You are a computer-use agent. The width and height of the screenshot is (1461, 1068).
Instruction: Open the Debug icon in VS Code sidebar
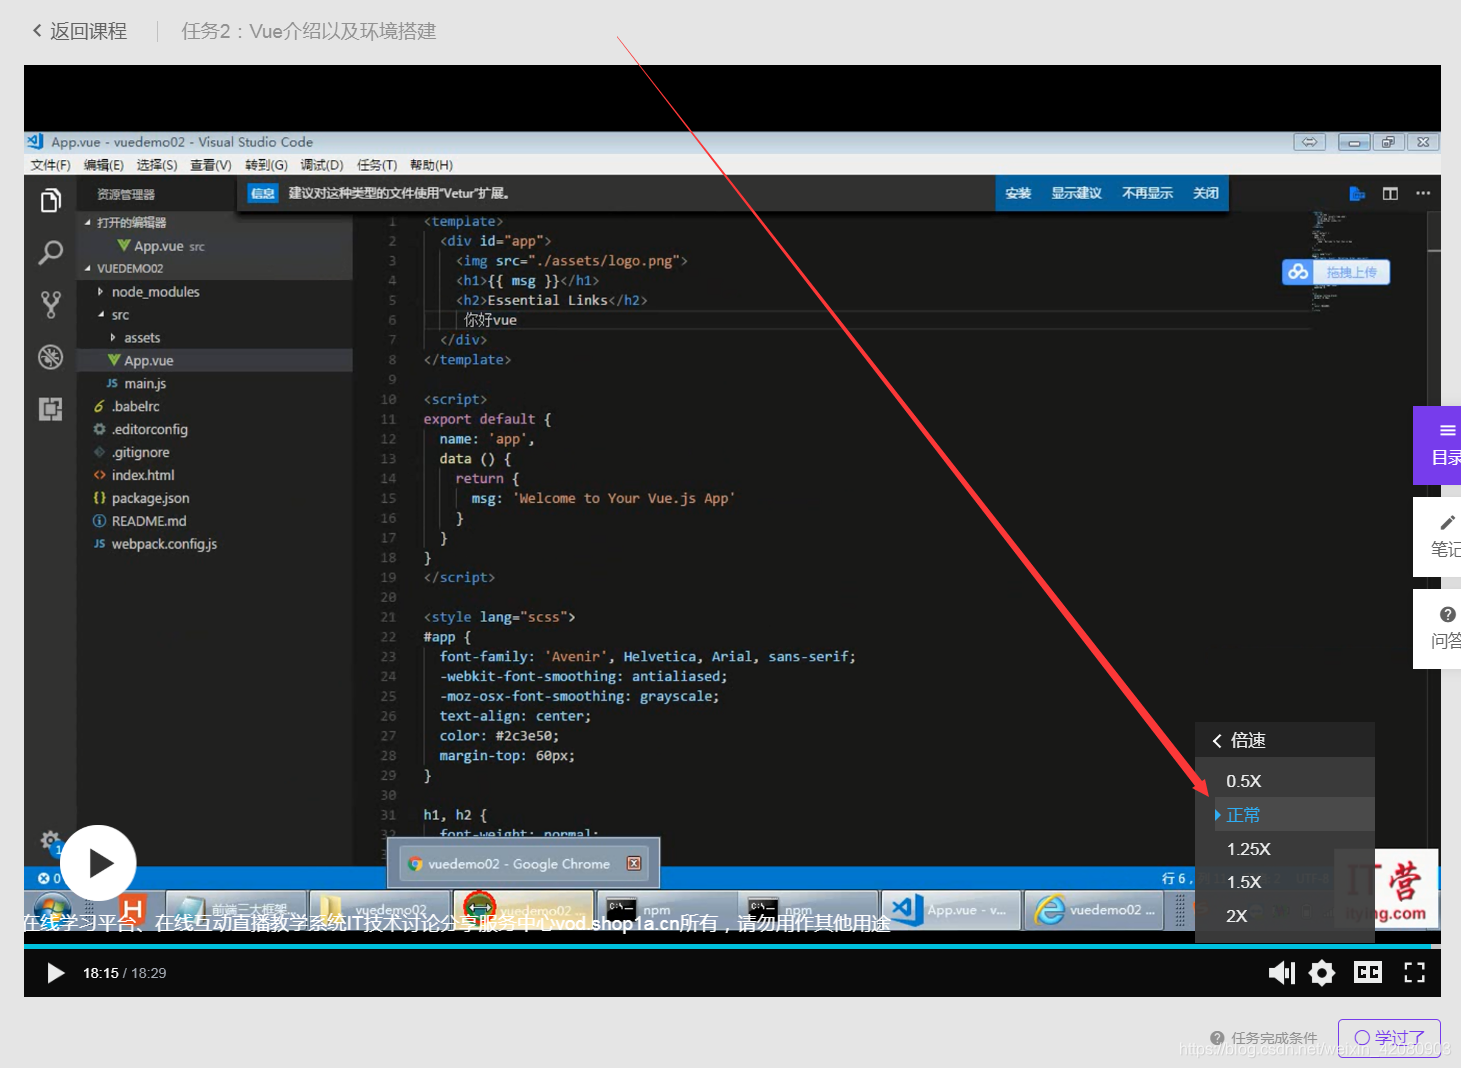[x=50, y=357]
